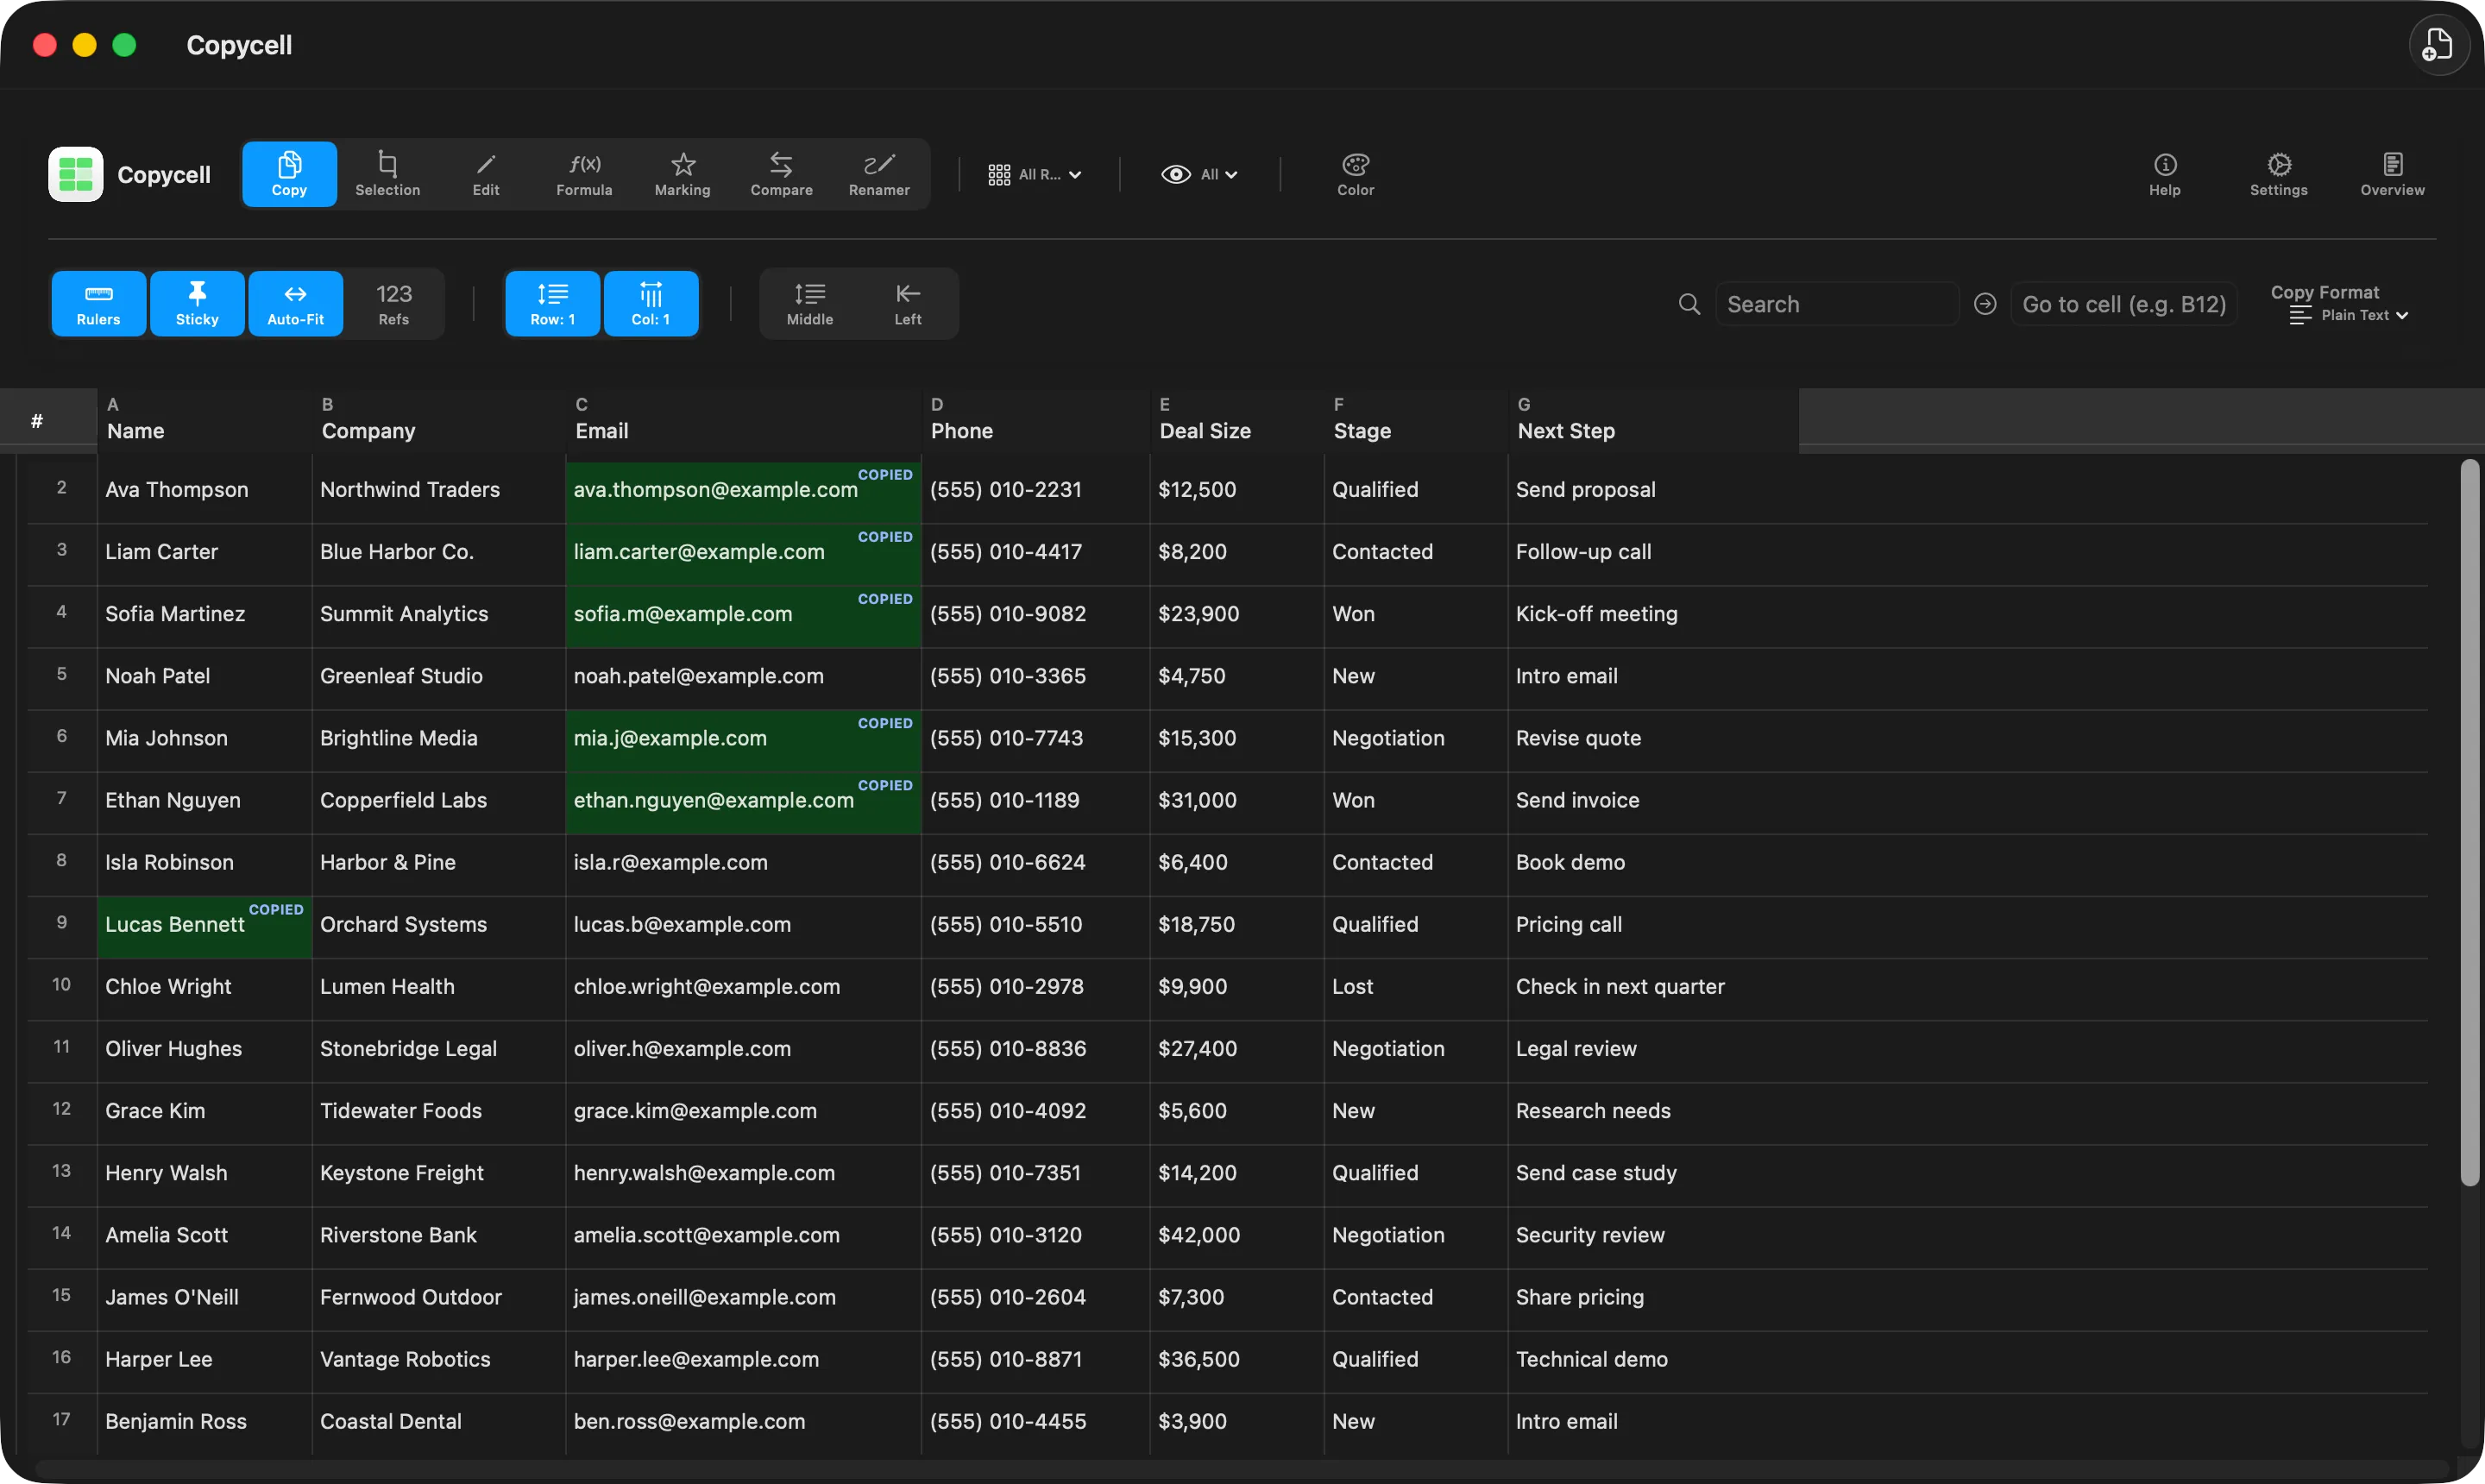The image size is (2485, 1484).
Task: Click the Copycell green grid logo
Action: point(76,174)
